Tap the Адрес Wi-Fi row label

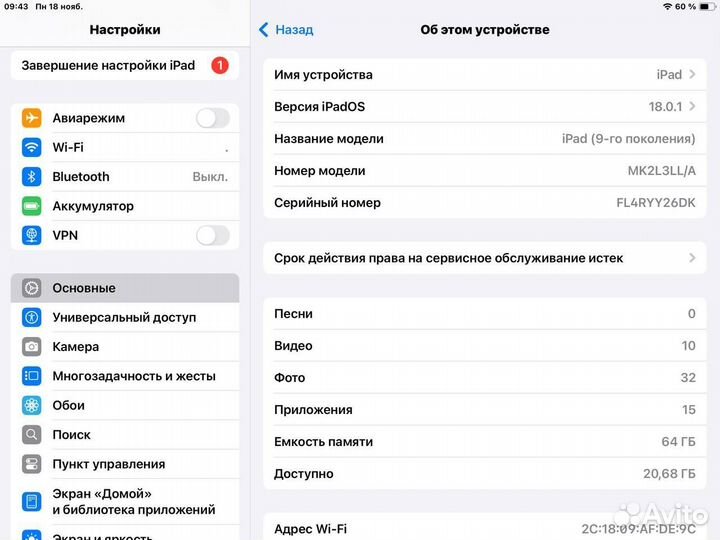pos(310,529)
